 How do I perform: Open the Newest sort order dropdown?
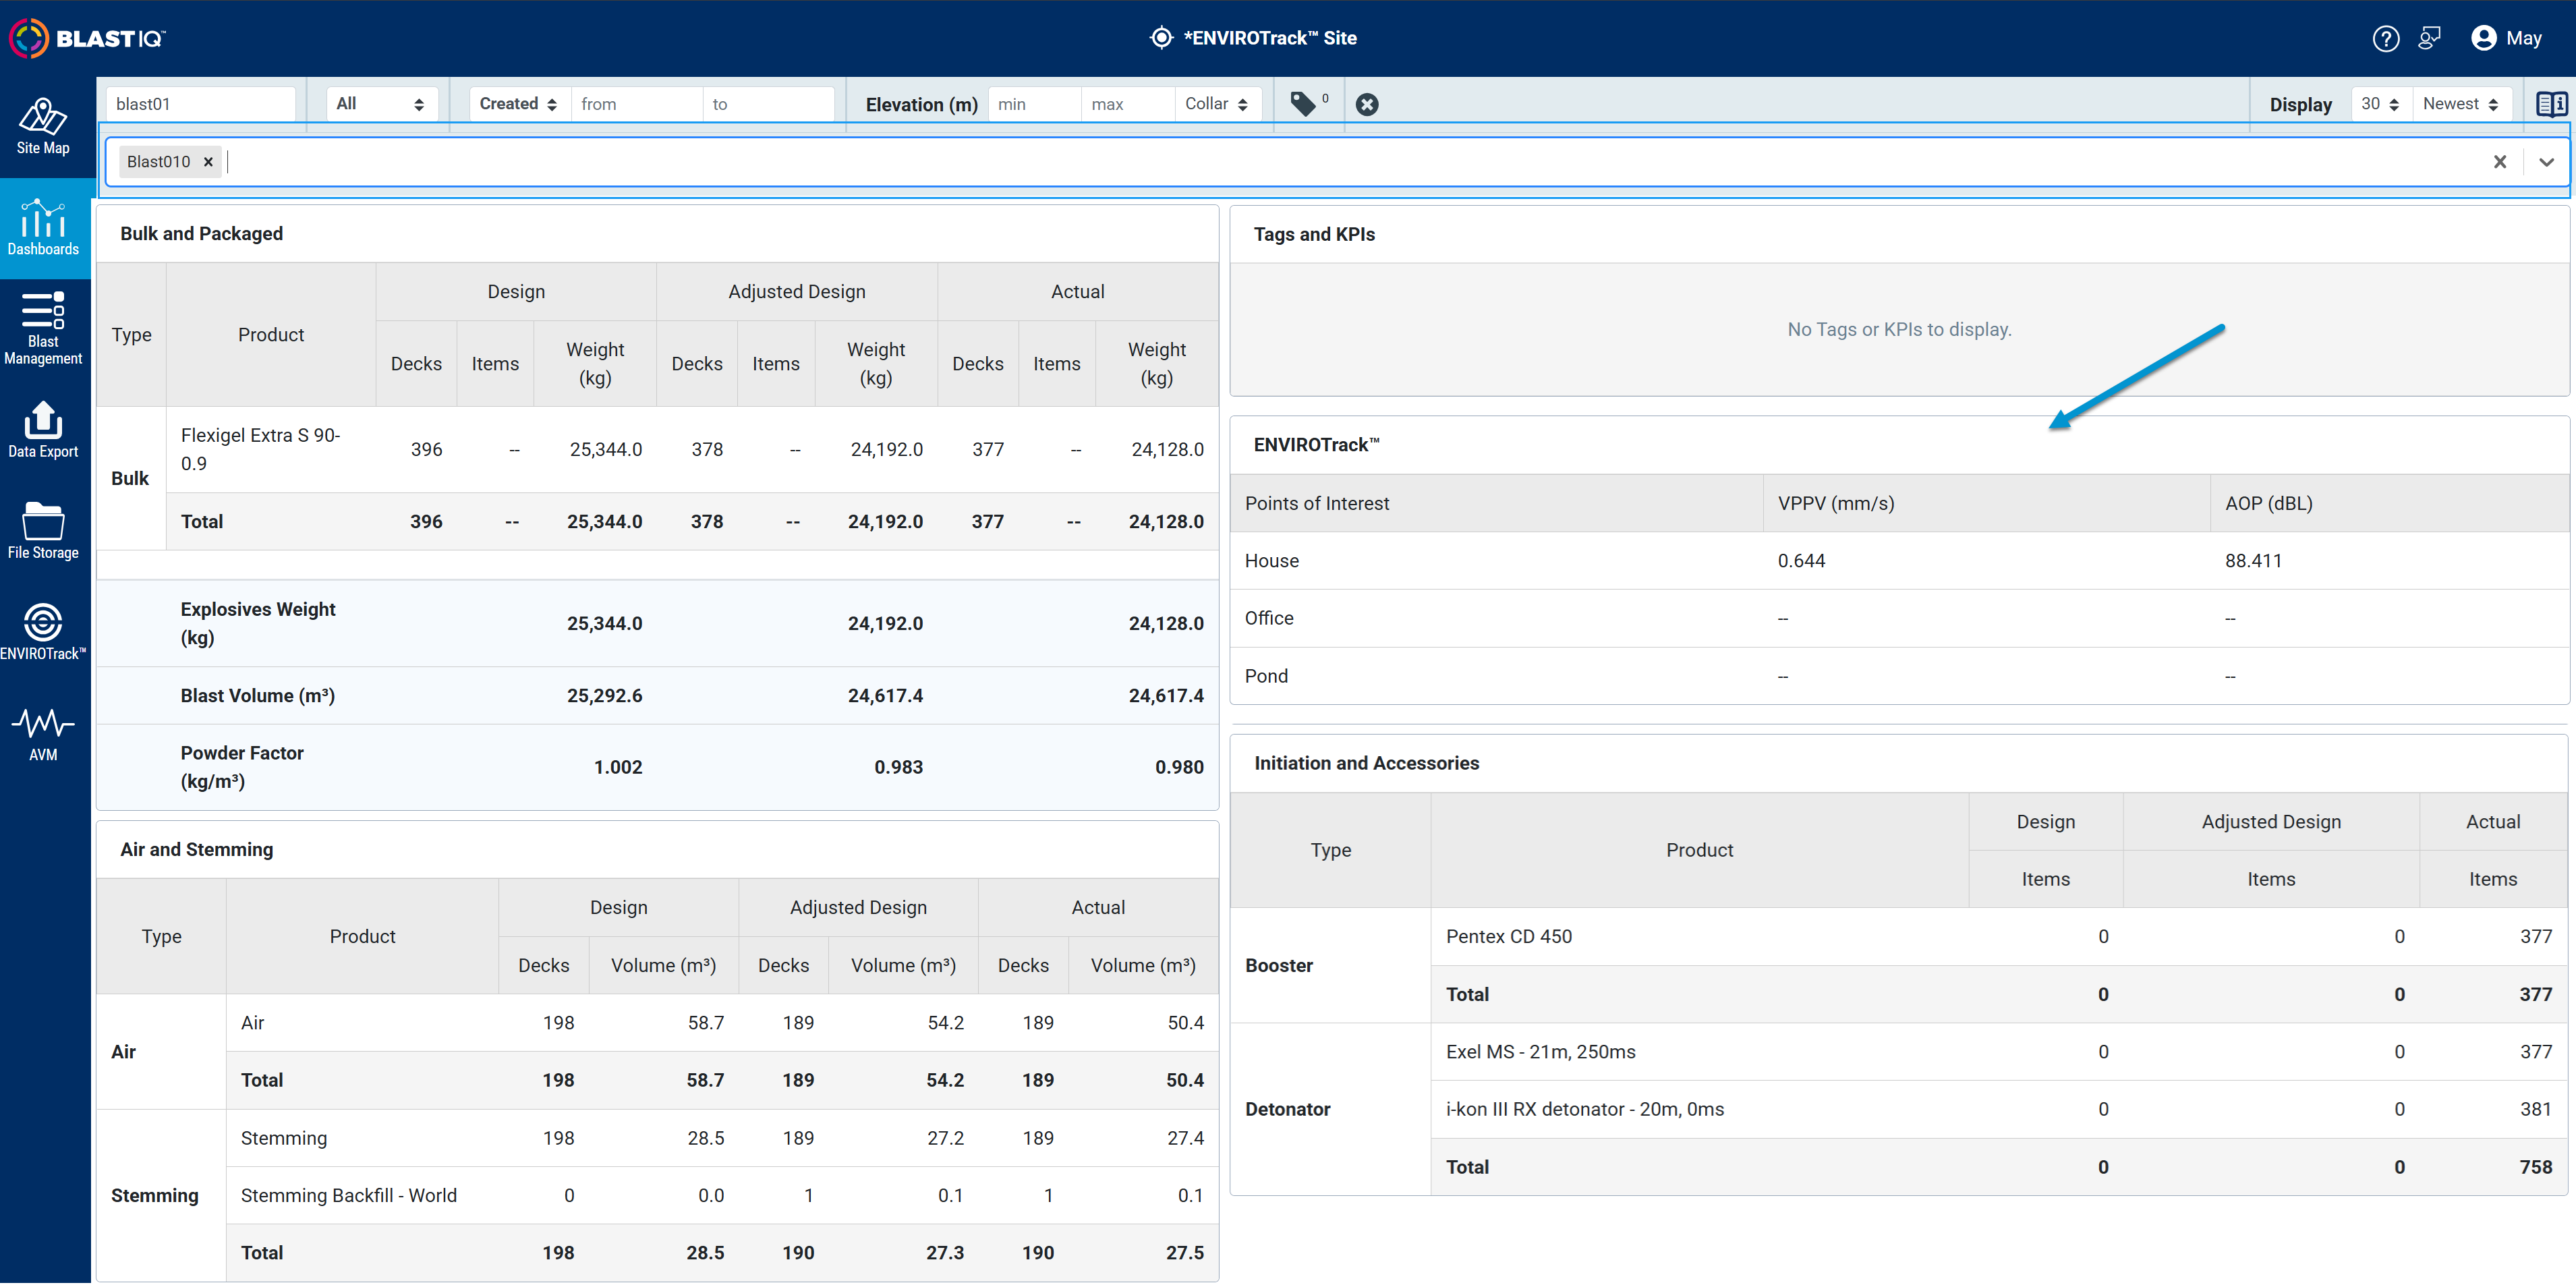pos(2461,104)
